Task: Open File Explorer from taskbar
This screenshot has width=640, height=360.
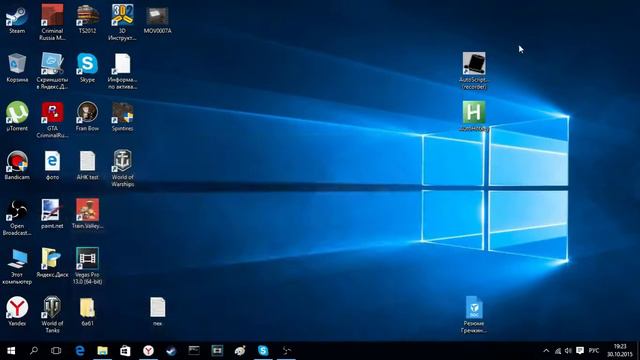Action: click(102, 351)
